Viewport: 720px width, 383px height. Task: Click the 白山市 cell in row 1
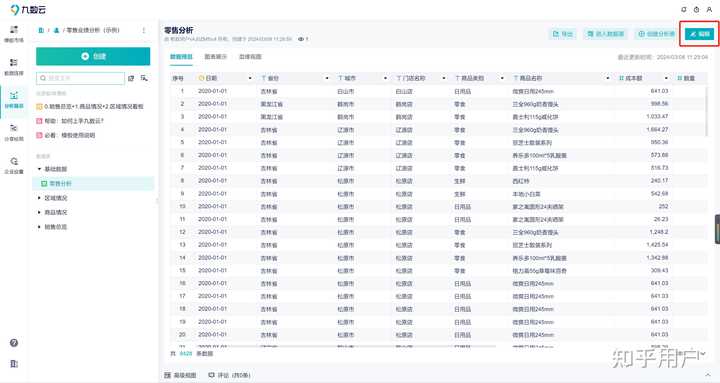(346, 91)
